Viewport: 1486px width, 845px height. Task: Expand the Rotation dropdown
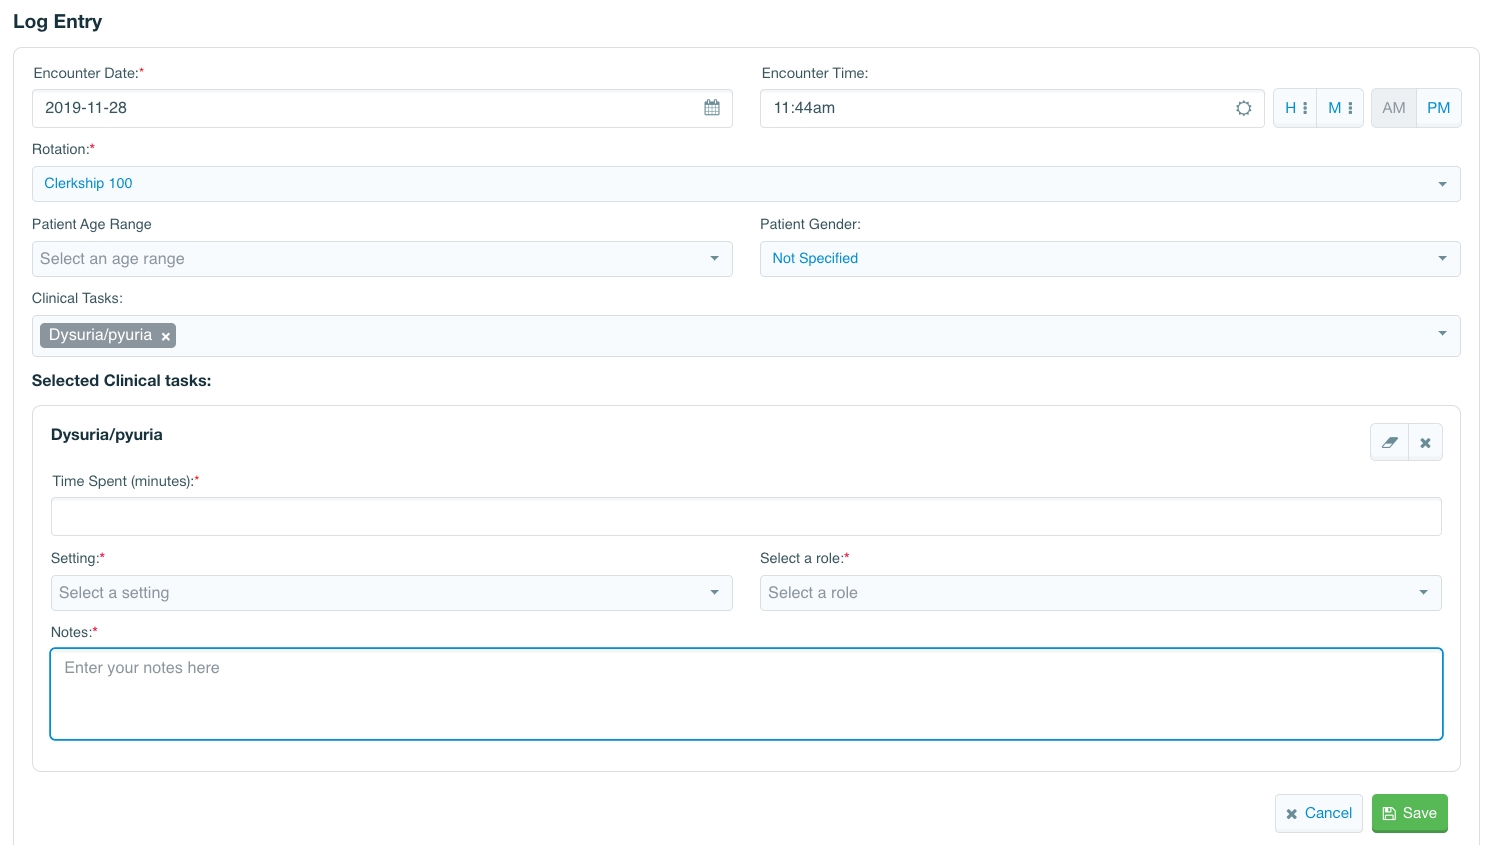point(745,184)
